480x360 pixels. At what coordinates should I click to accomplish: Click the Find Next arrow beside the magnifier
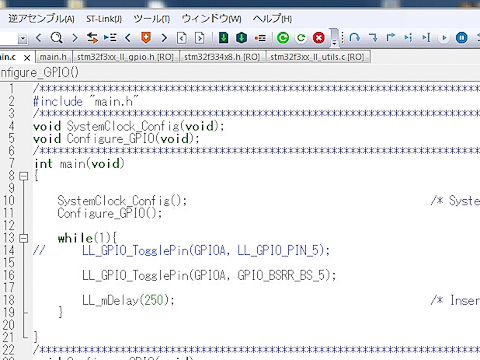75,38
